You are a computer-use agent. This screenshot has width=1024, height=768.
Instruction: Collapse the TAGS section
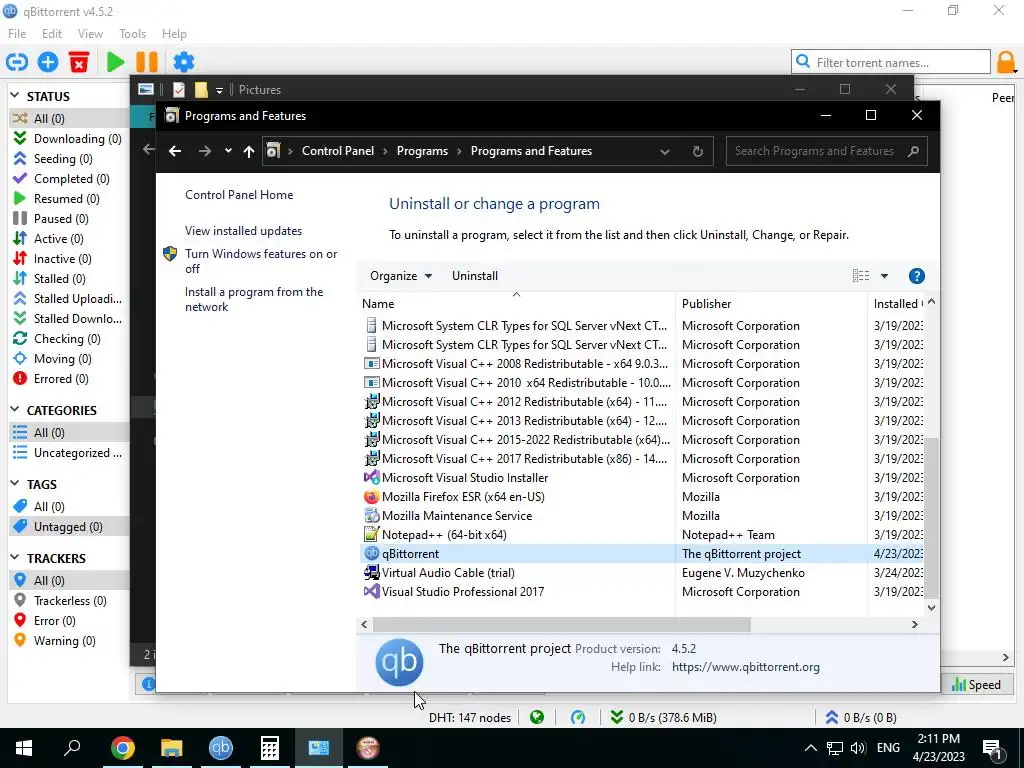click(x=14, y=484)
